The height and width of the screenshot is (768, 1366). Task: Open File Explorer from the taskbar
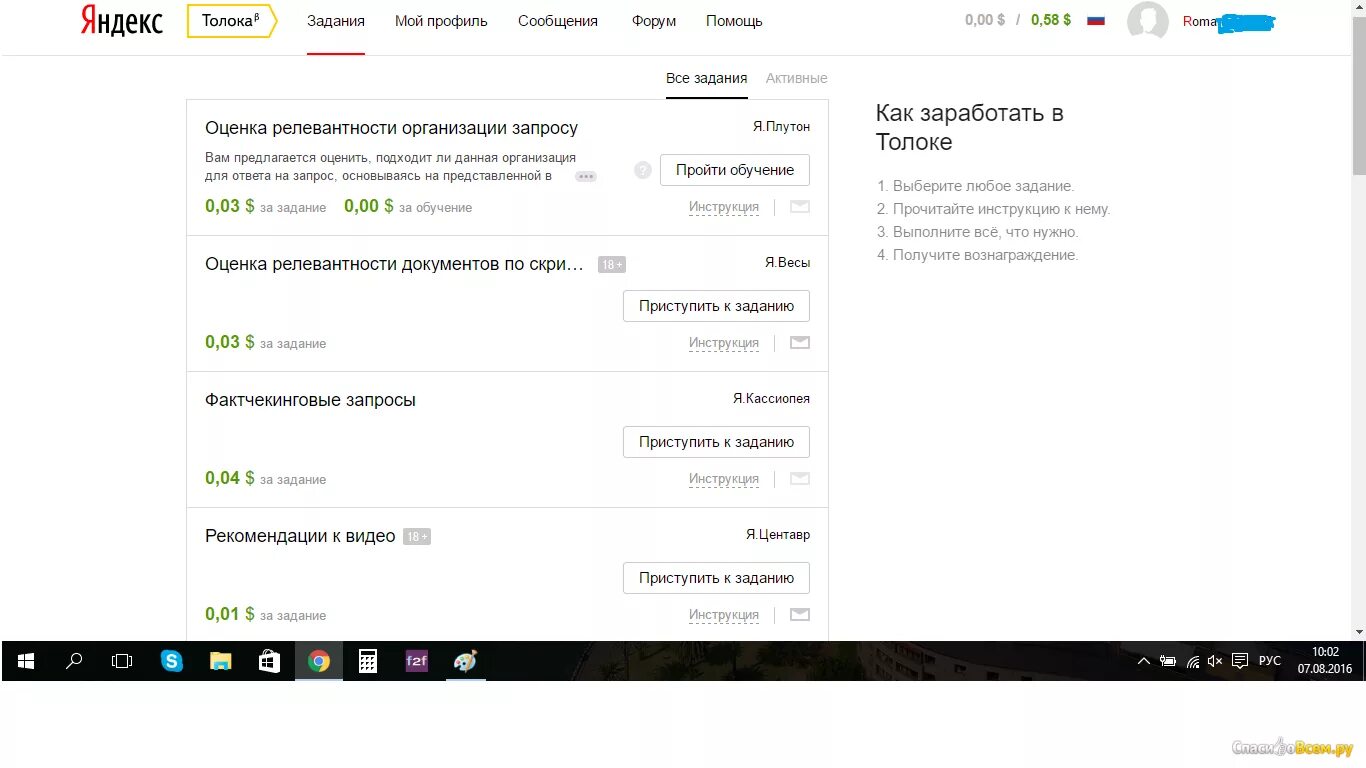click(x=220, y=661)
